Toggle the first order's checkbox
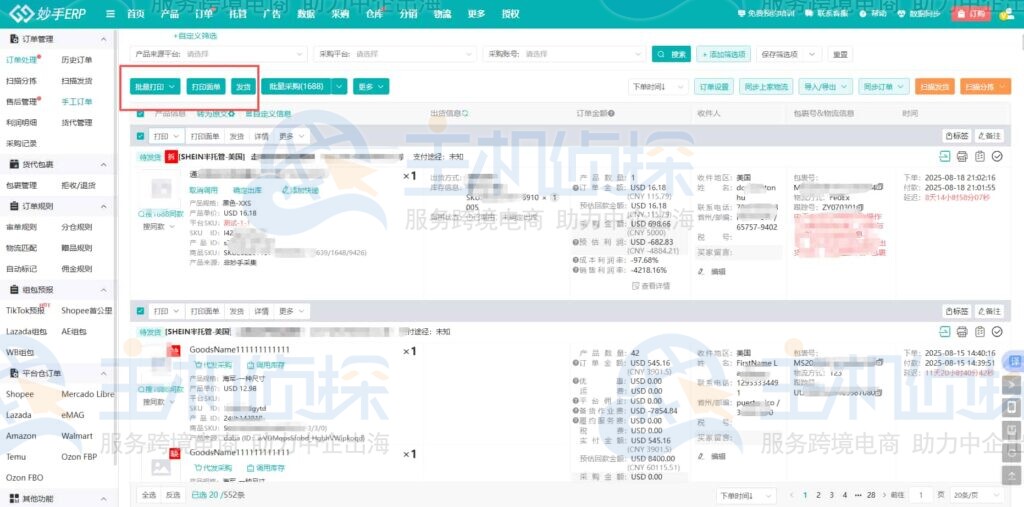The image size is (1024, 507). pyautogui.click(x=140, y=136)
